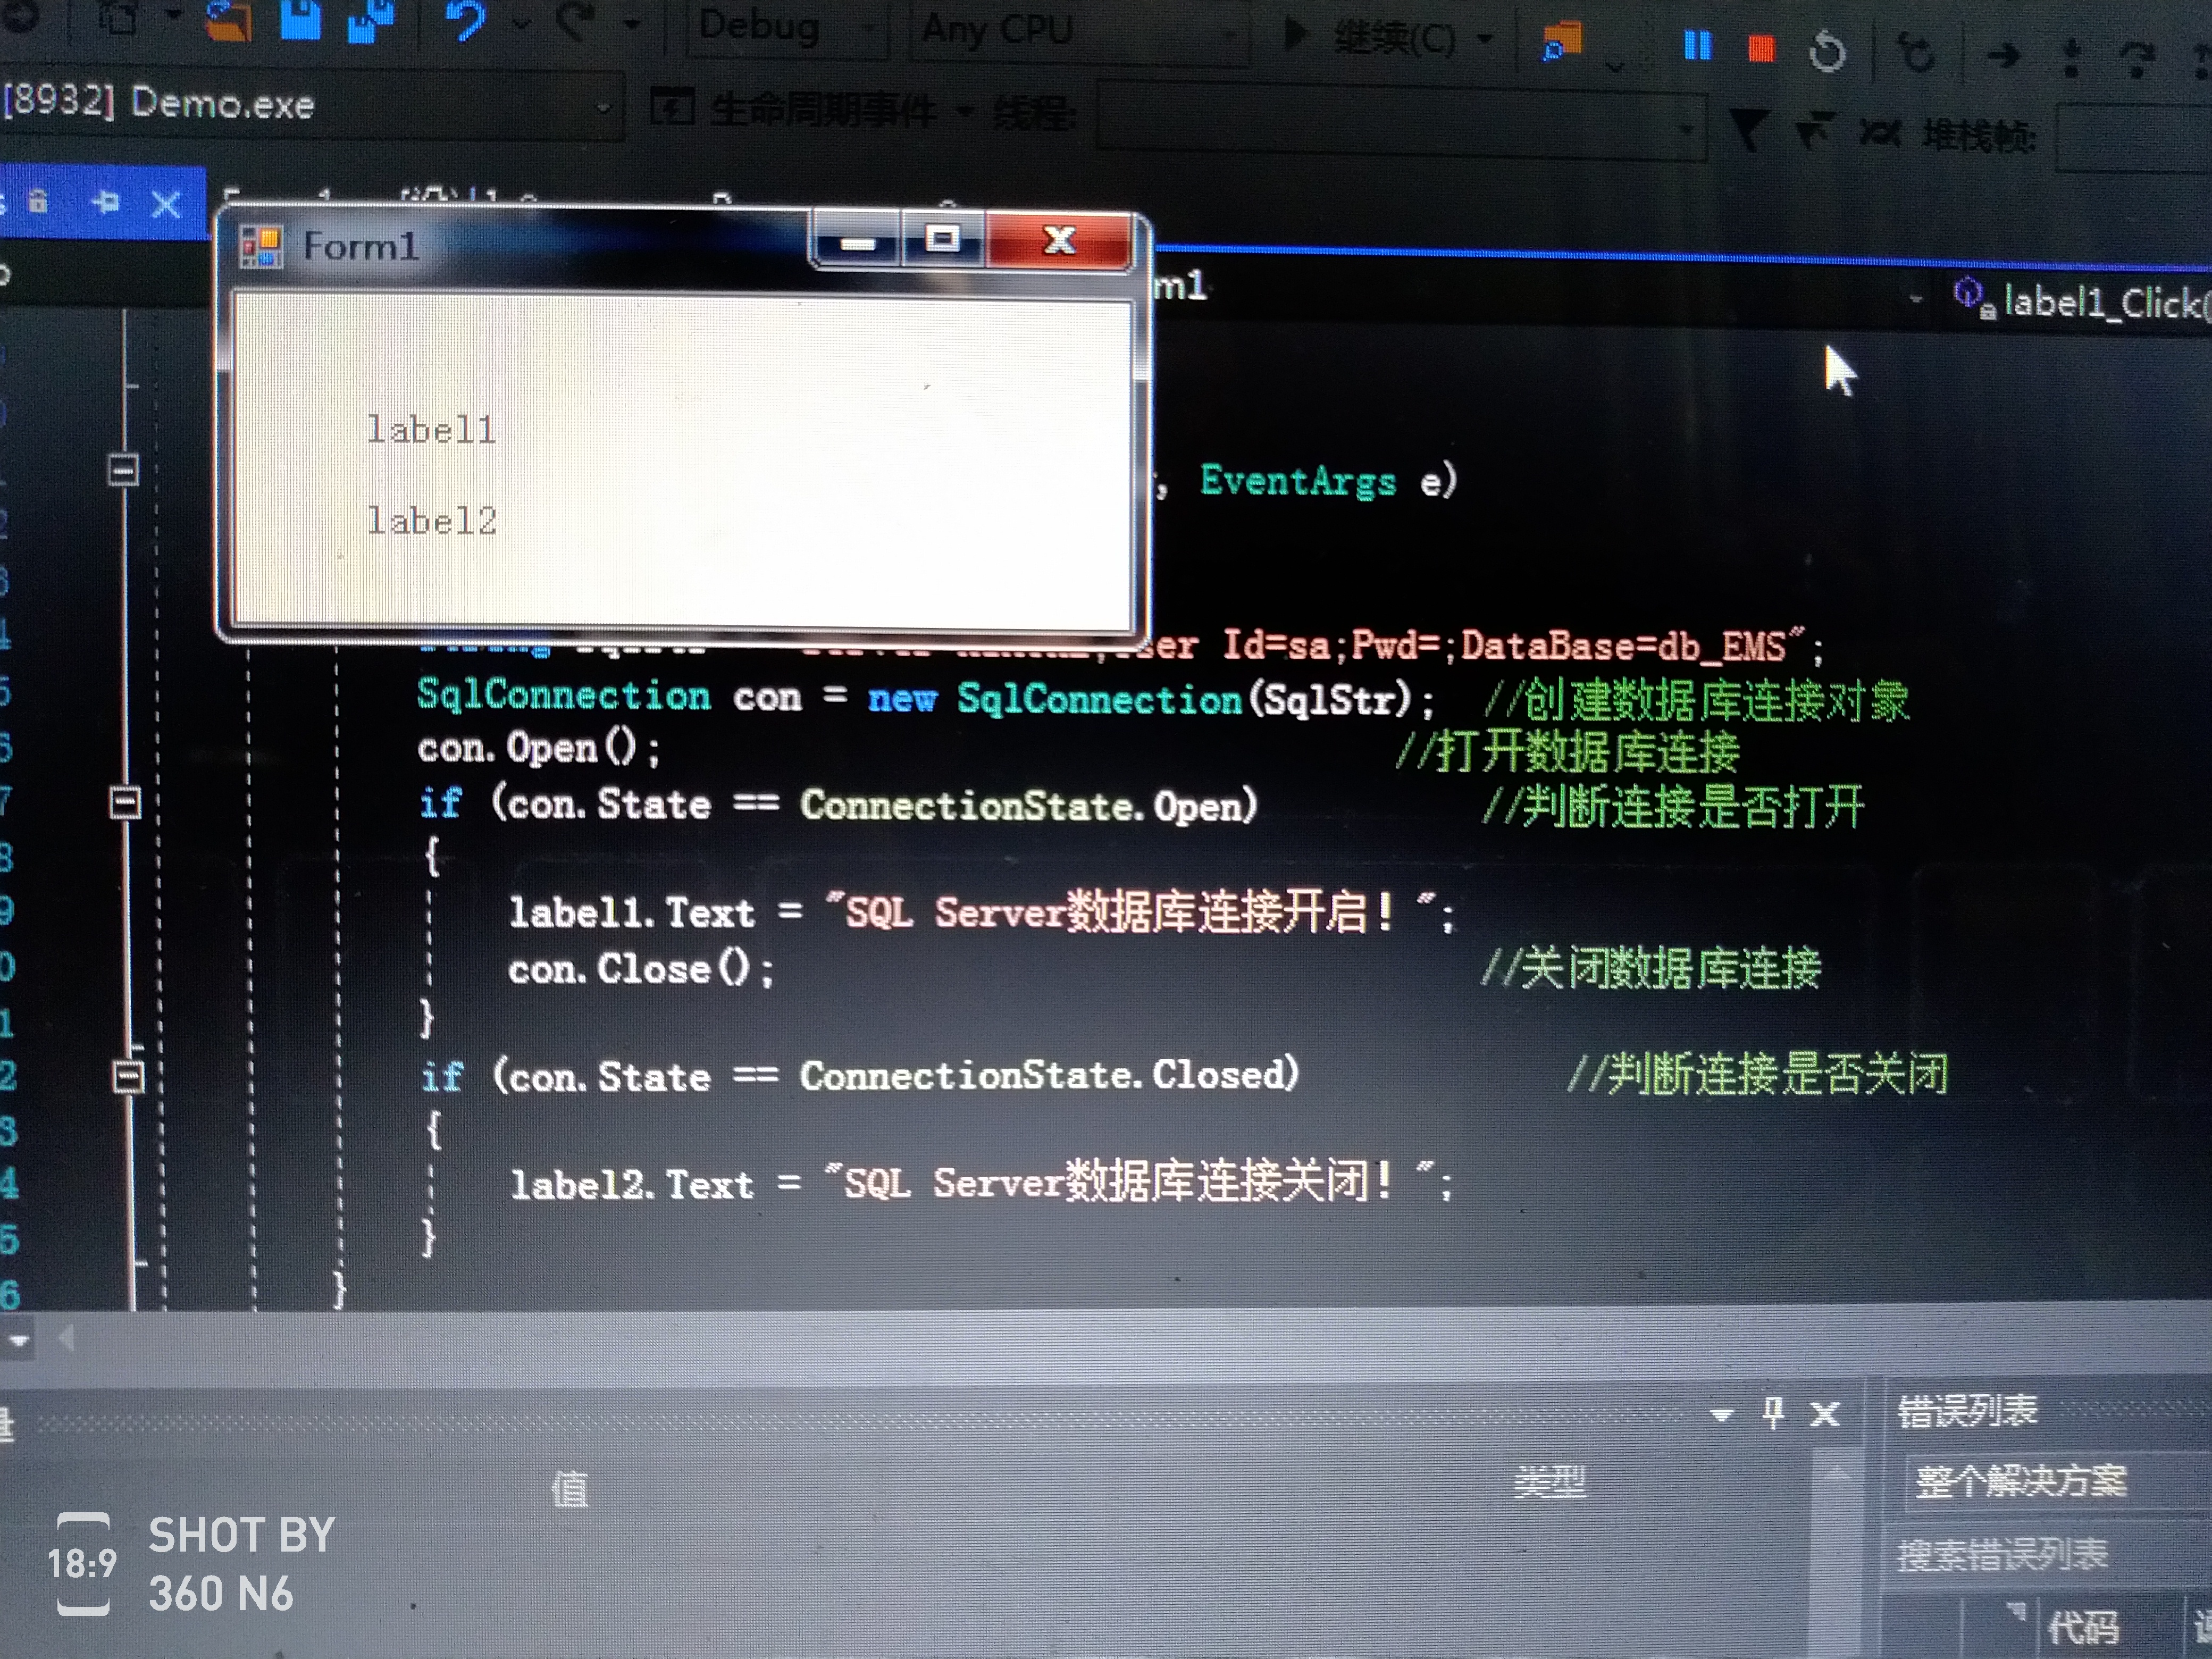Open the Undo history dropdown arrow
Screen dimensions: 2212x1659
[x=521, y=22]
